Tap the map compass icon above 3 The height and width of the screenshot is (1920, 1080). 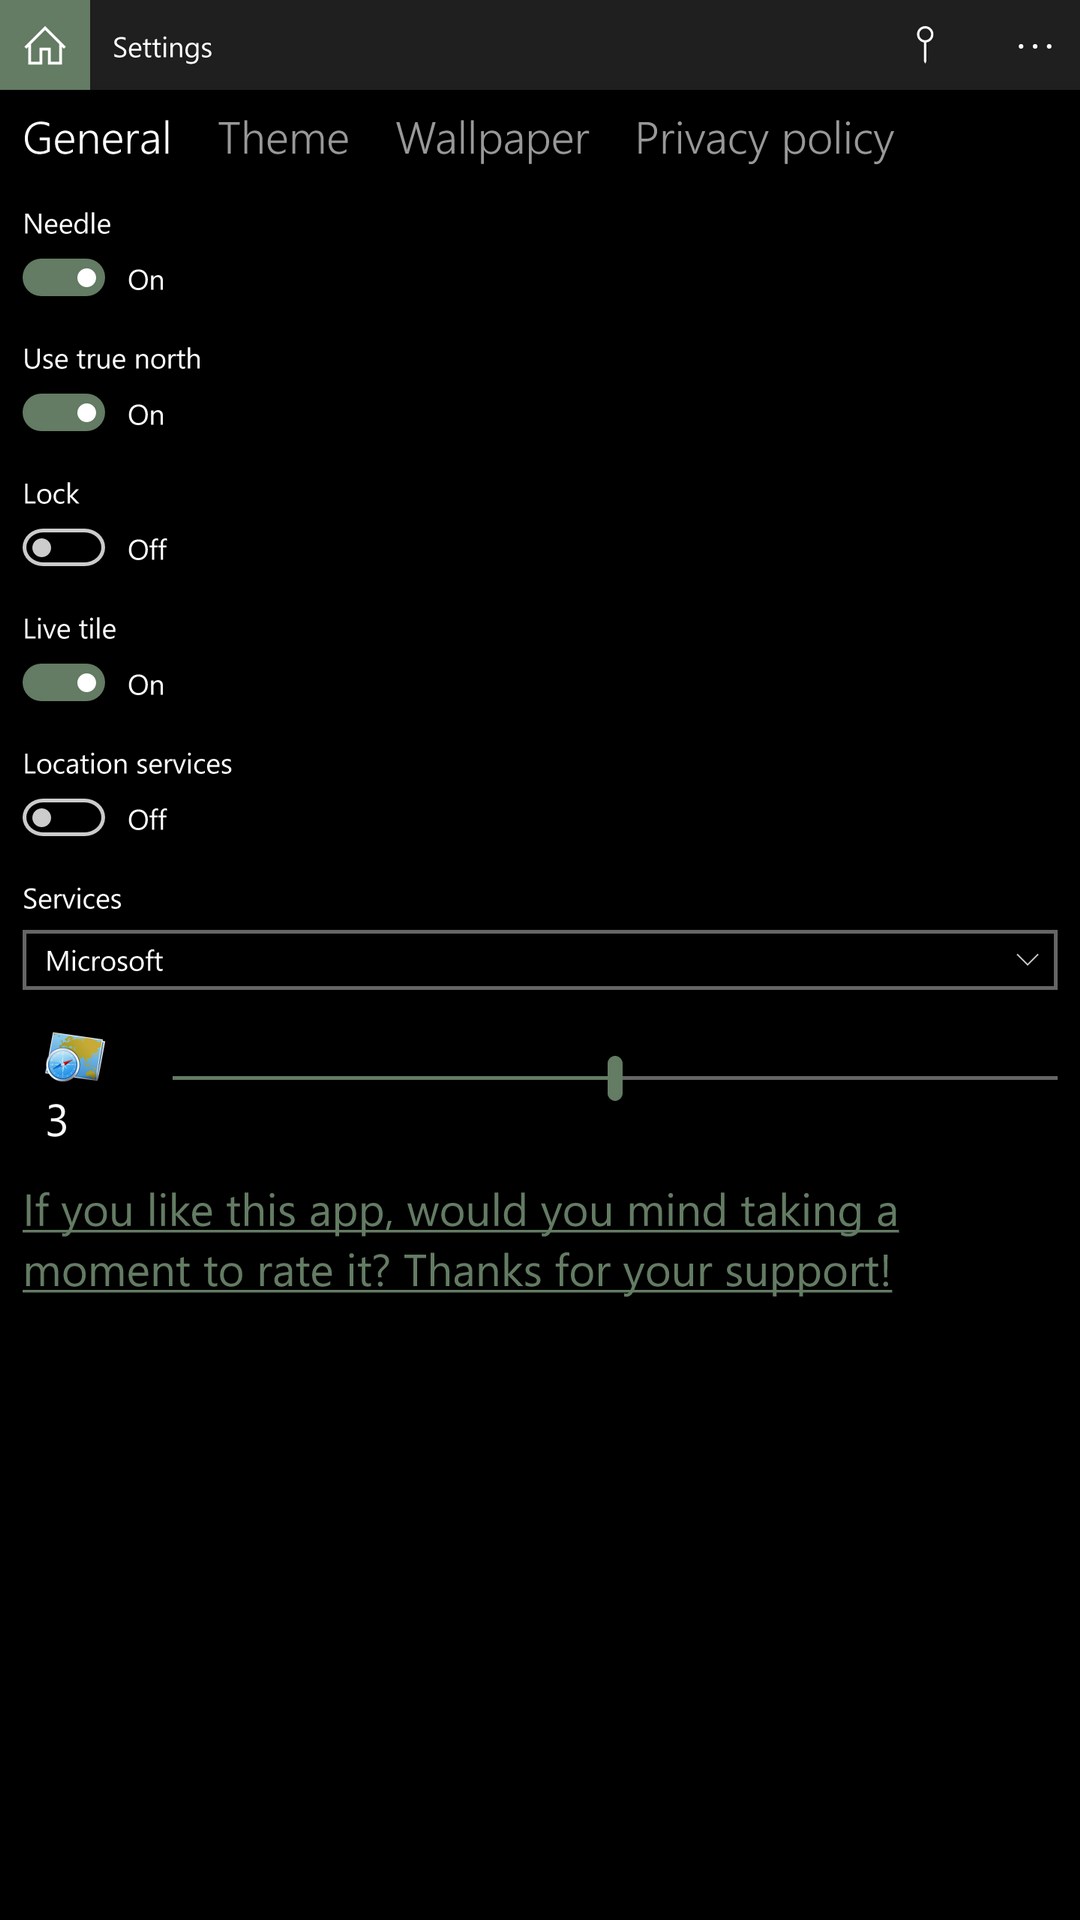pos(75,1057)
